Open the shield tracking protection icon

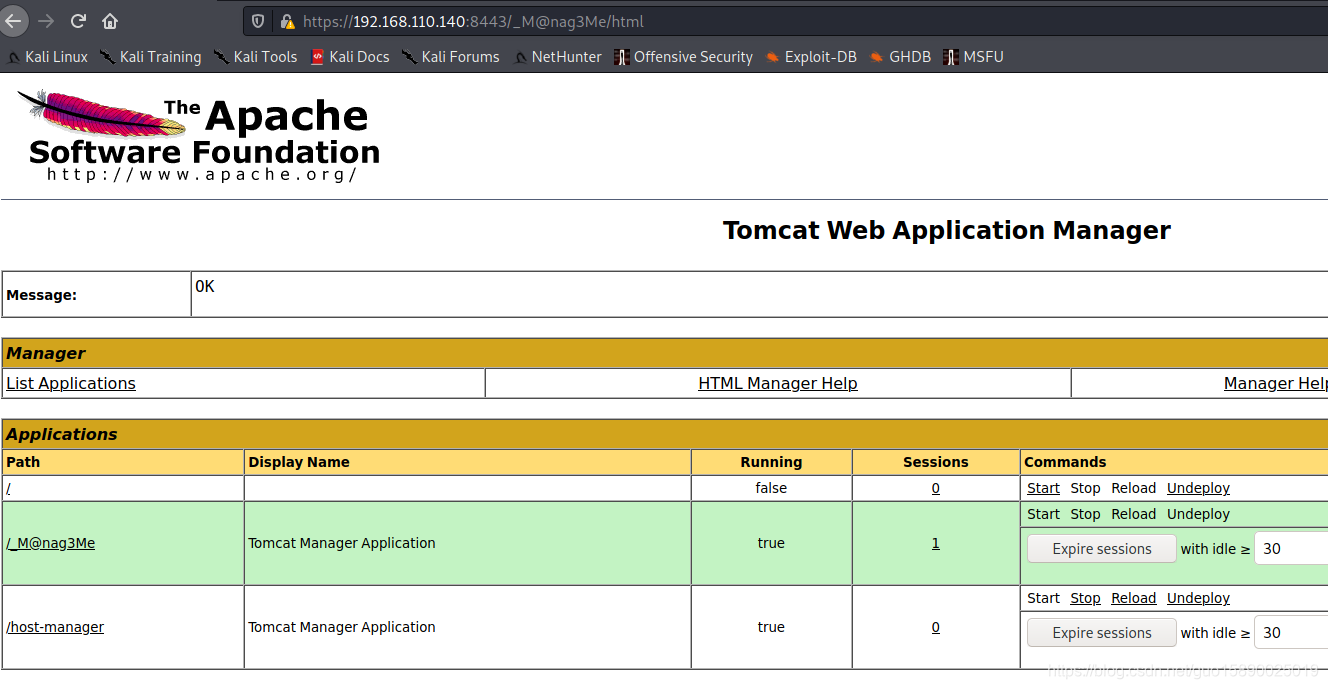258,21
